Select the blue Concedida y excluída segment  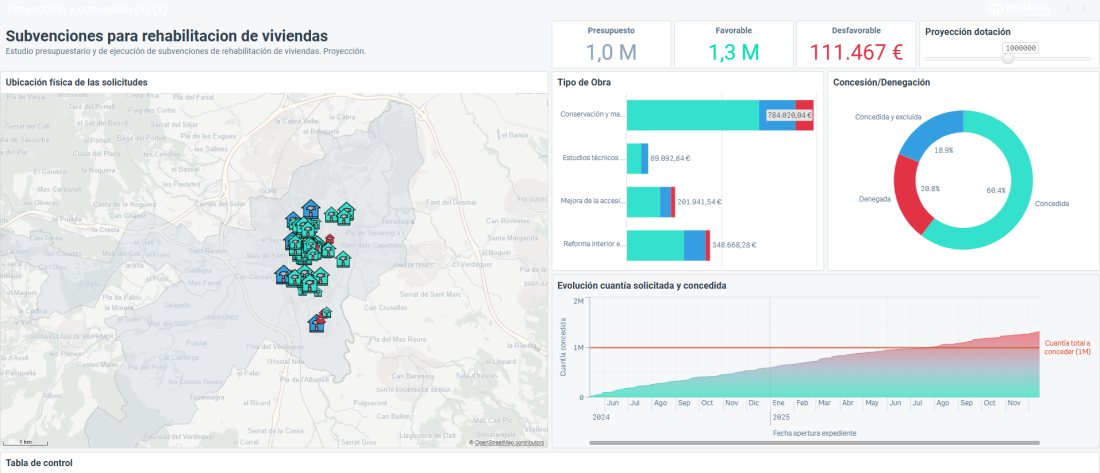928,133
